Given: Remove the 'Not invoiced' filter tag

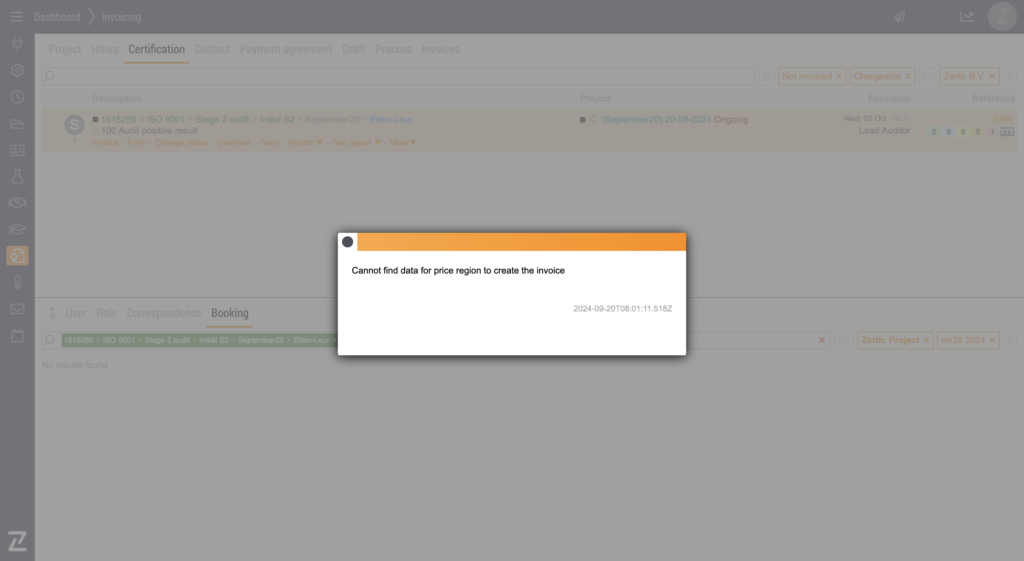Looking at the screenshot, I should coord(839,76).
